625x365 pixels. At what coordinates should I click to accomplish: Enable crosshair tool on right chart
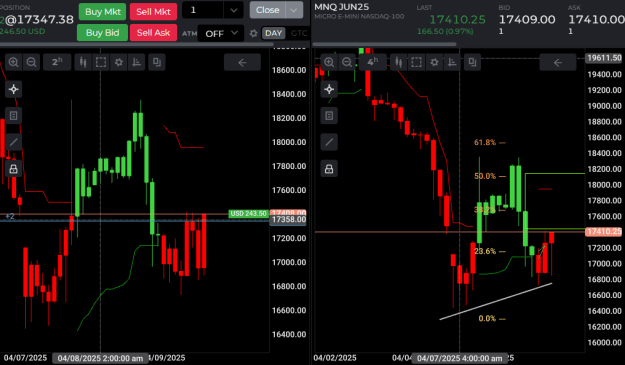(329, 89)
